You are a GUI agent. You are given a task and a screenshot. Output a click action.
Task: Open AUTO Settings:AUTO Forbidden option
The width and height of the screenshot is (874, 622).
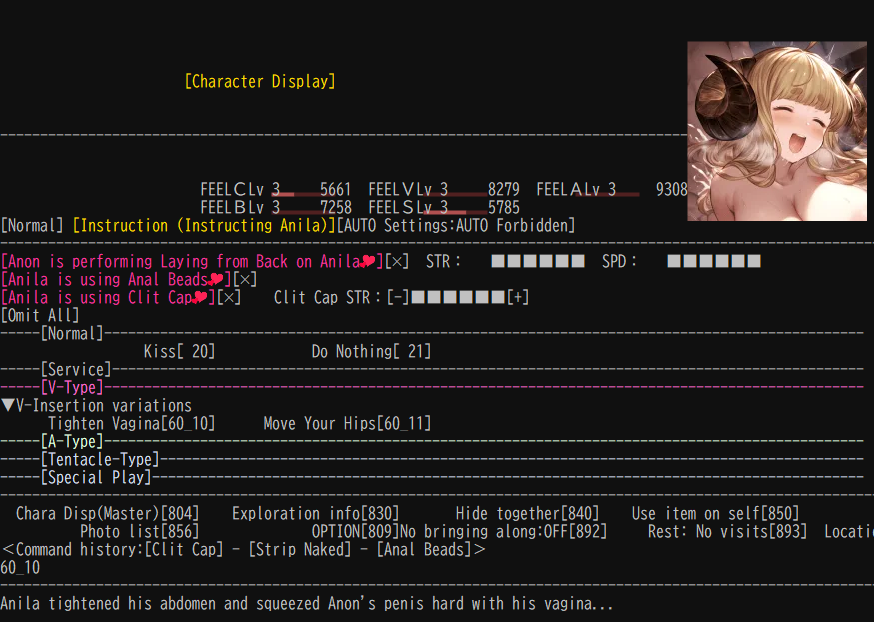[456, 226]
